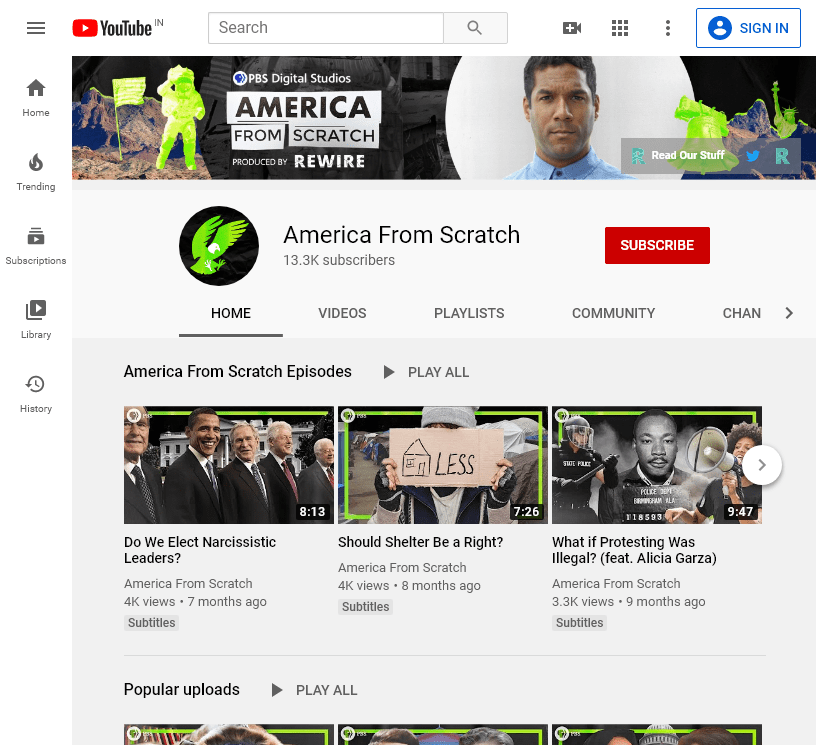Click '13.3K subscribers' text

click(x=339, y=260)
